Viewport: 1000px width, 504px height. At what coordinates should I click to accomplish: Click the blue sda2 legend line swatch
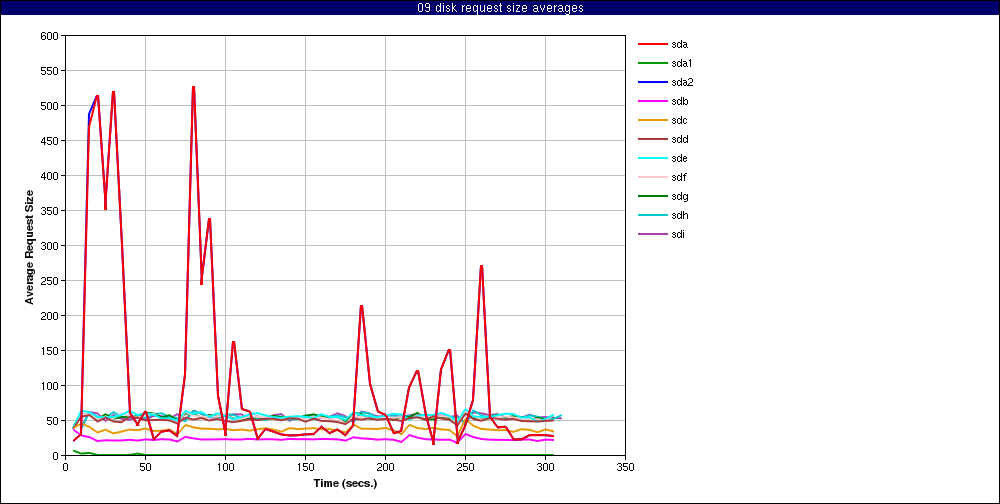coord(652,82)
